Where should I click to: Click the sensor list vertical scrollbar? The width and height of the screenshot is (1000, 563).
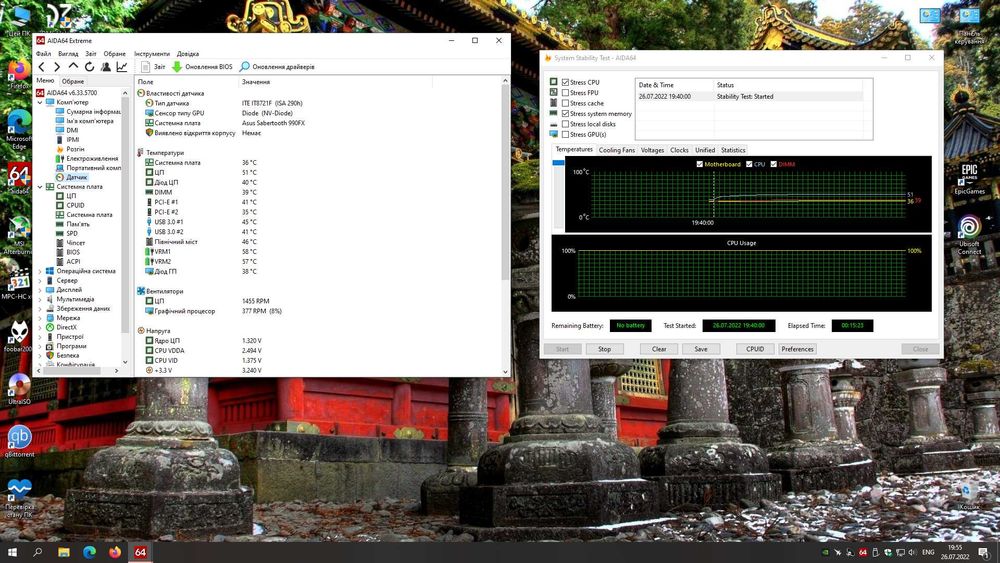tap(505, 182)
